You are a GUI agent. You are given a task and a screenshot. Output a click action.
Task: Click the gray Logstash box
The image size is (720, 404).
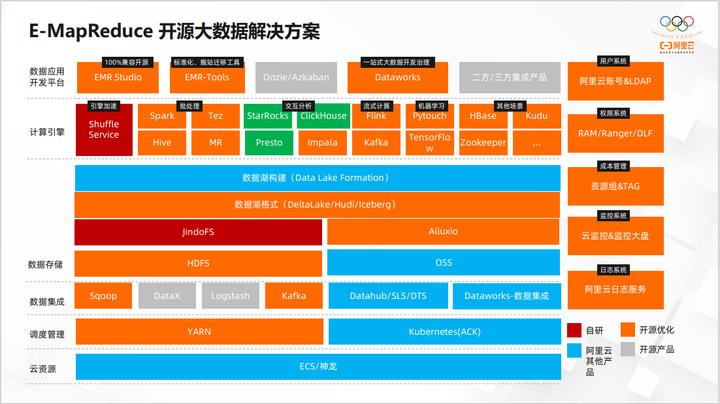231,296
